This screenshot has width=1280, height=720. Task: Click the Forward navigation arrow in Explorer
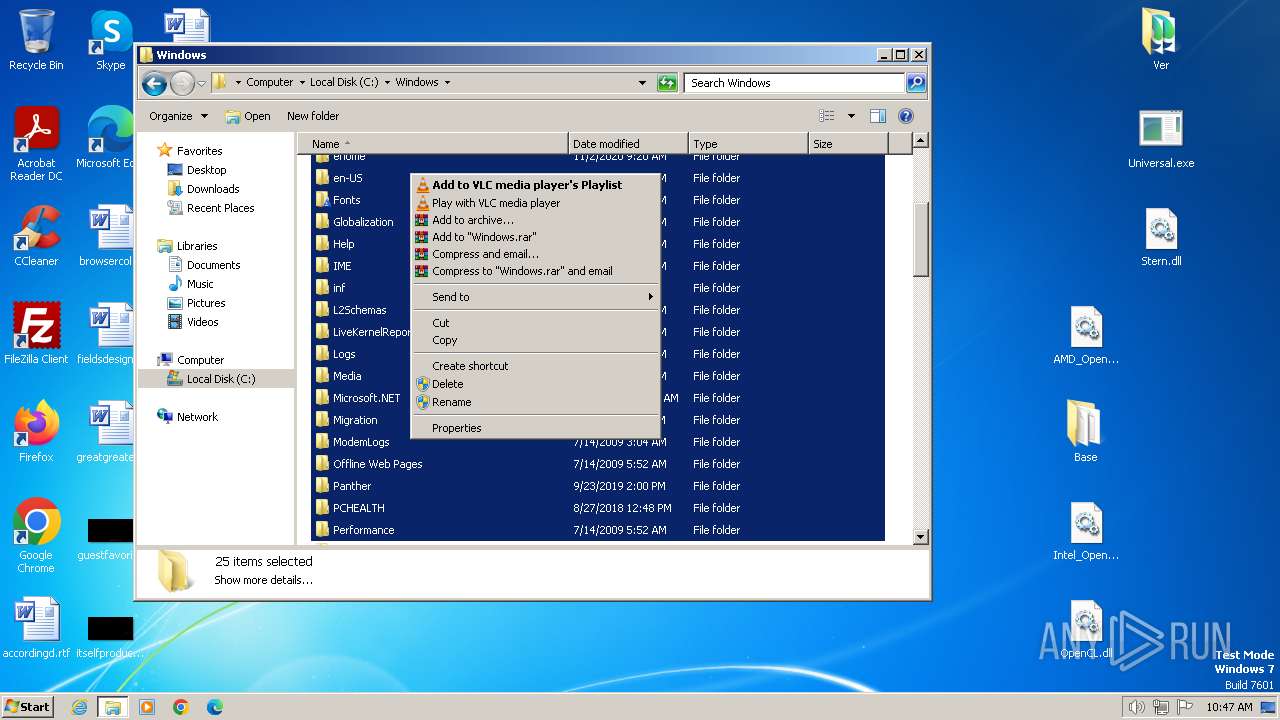coord(182,83)
